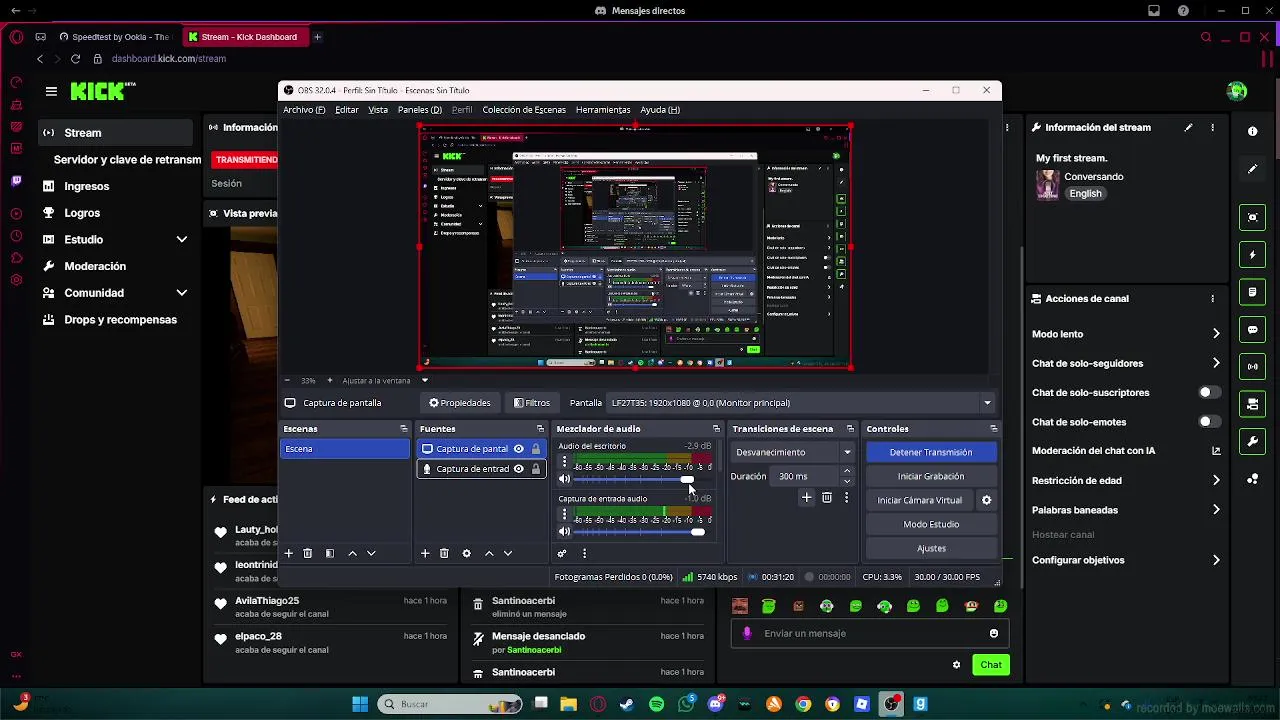Screen dimensions: 1280x720
Task: Move selected source down in Fuentes
Action: click(x=508, y=553)
